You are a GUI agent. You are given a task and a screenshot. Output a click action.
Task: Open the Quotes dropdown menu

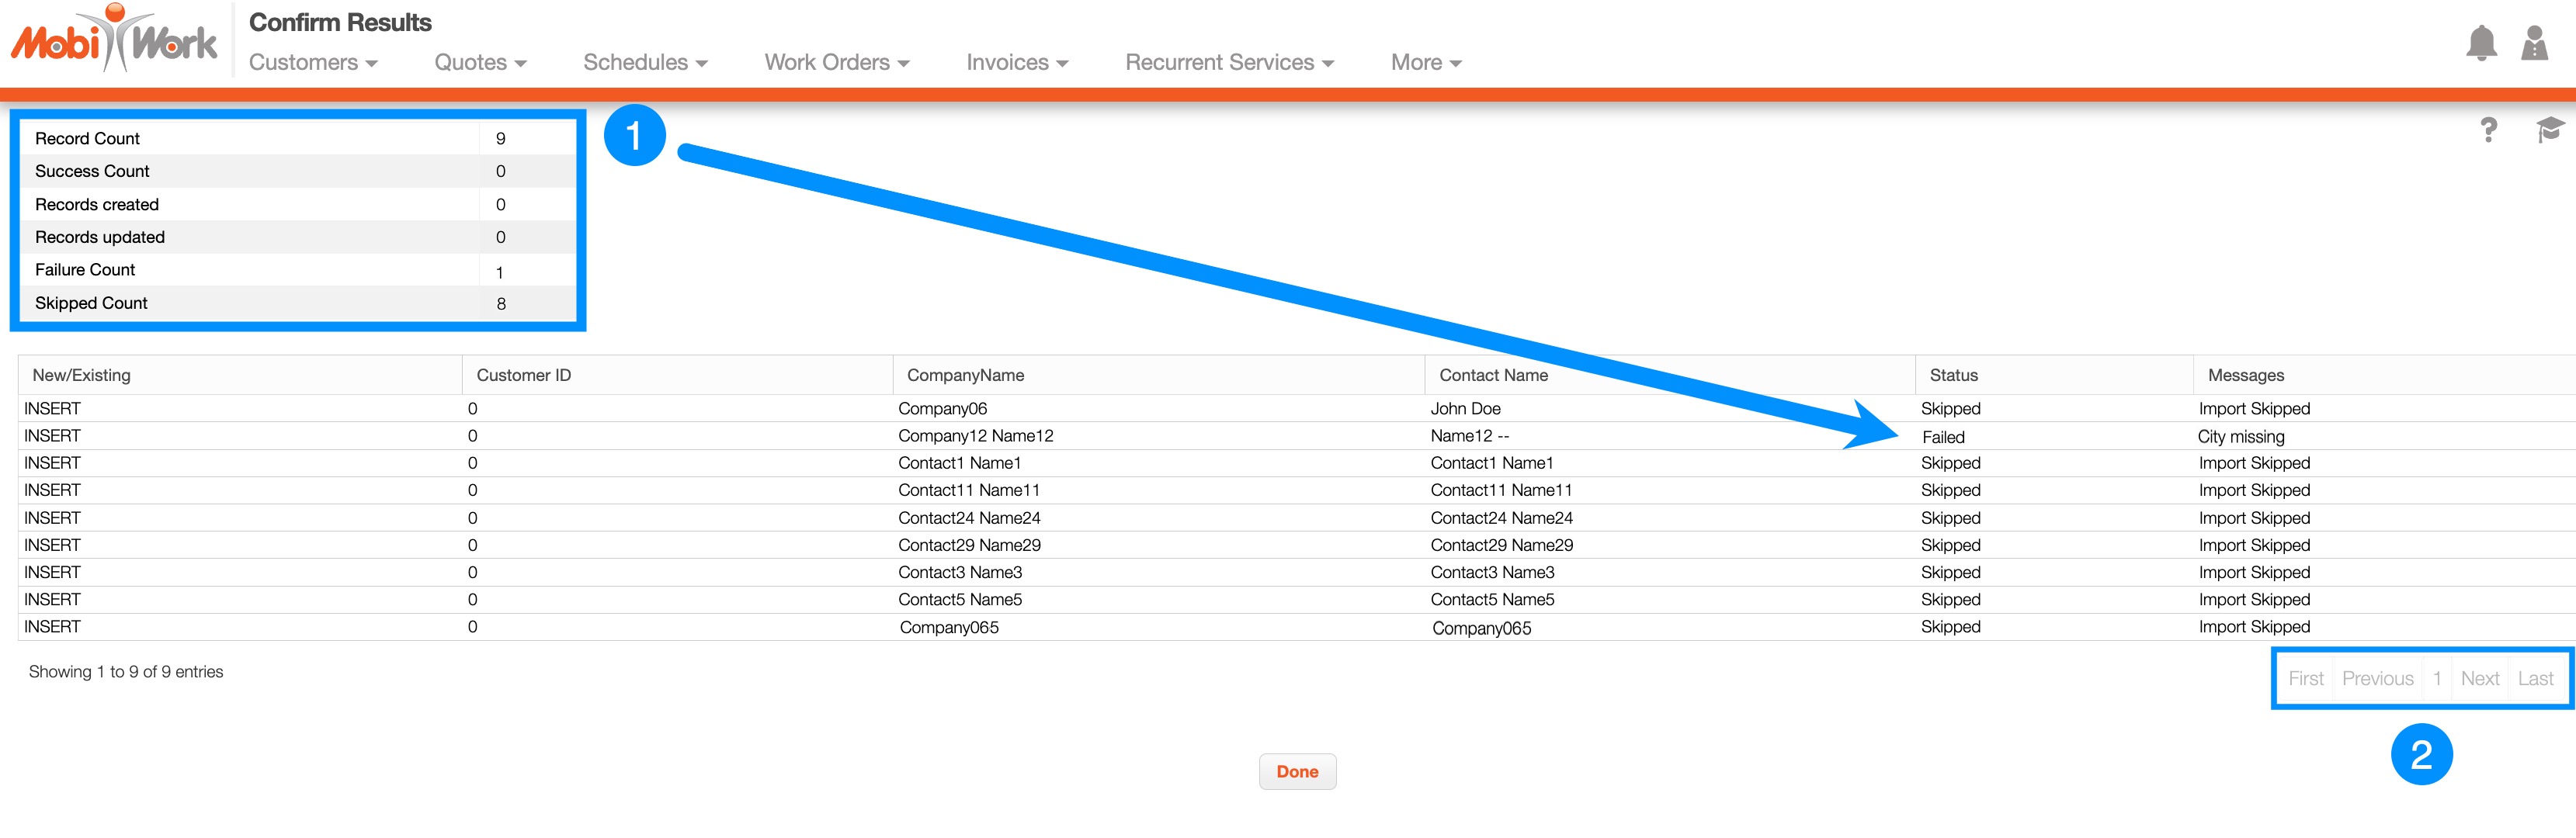[480, 62]
